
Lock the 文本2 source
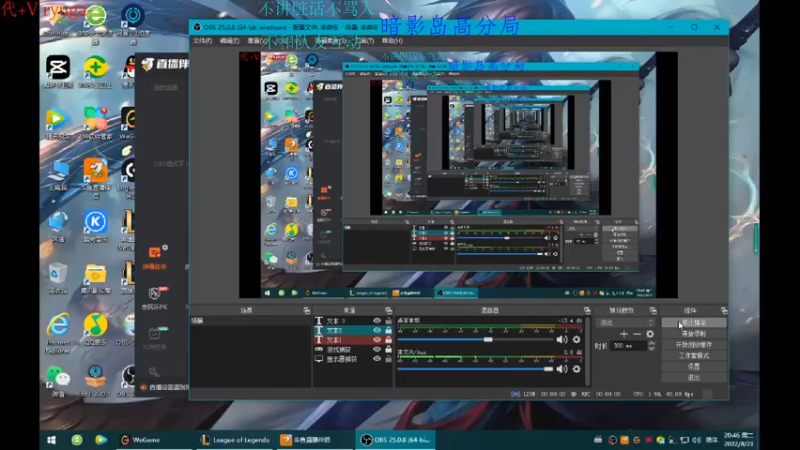click(388, 331)
